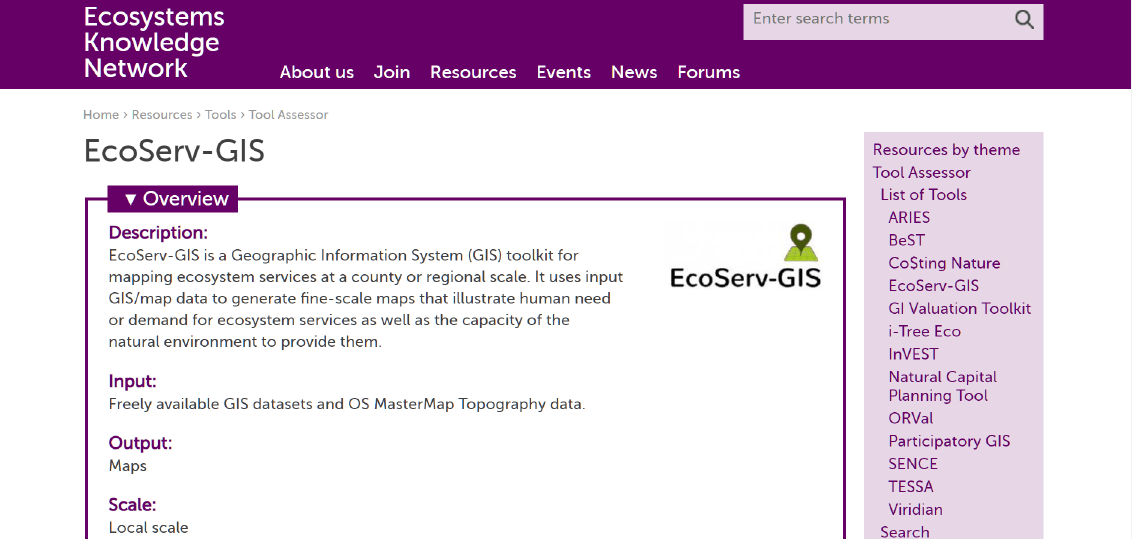Viewport: 1132px width, 539px height.
Task: Go to Home breadcrumb link
Action: pos(100,115)
